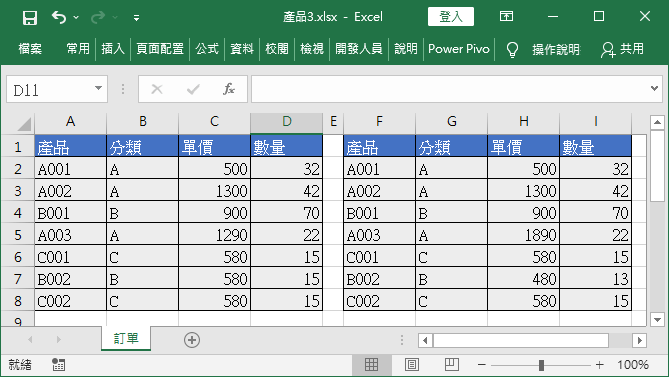Click the 共用 share button
Viewport: 669px width, 377px height.
point(622,49)
